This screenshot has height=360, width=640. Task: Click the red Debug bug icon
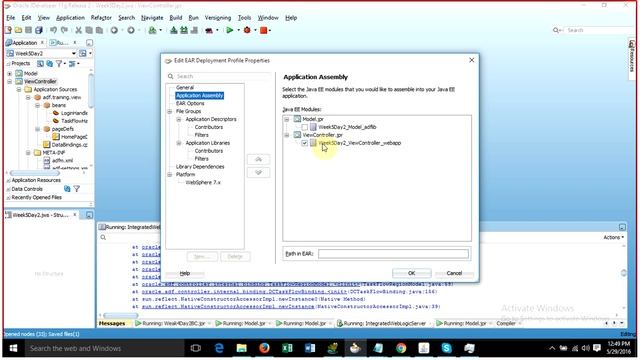[247, 30]
